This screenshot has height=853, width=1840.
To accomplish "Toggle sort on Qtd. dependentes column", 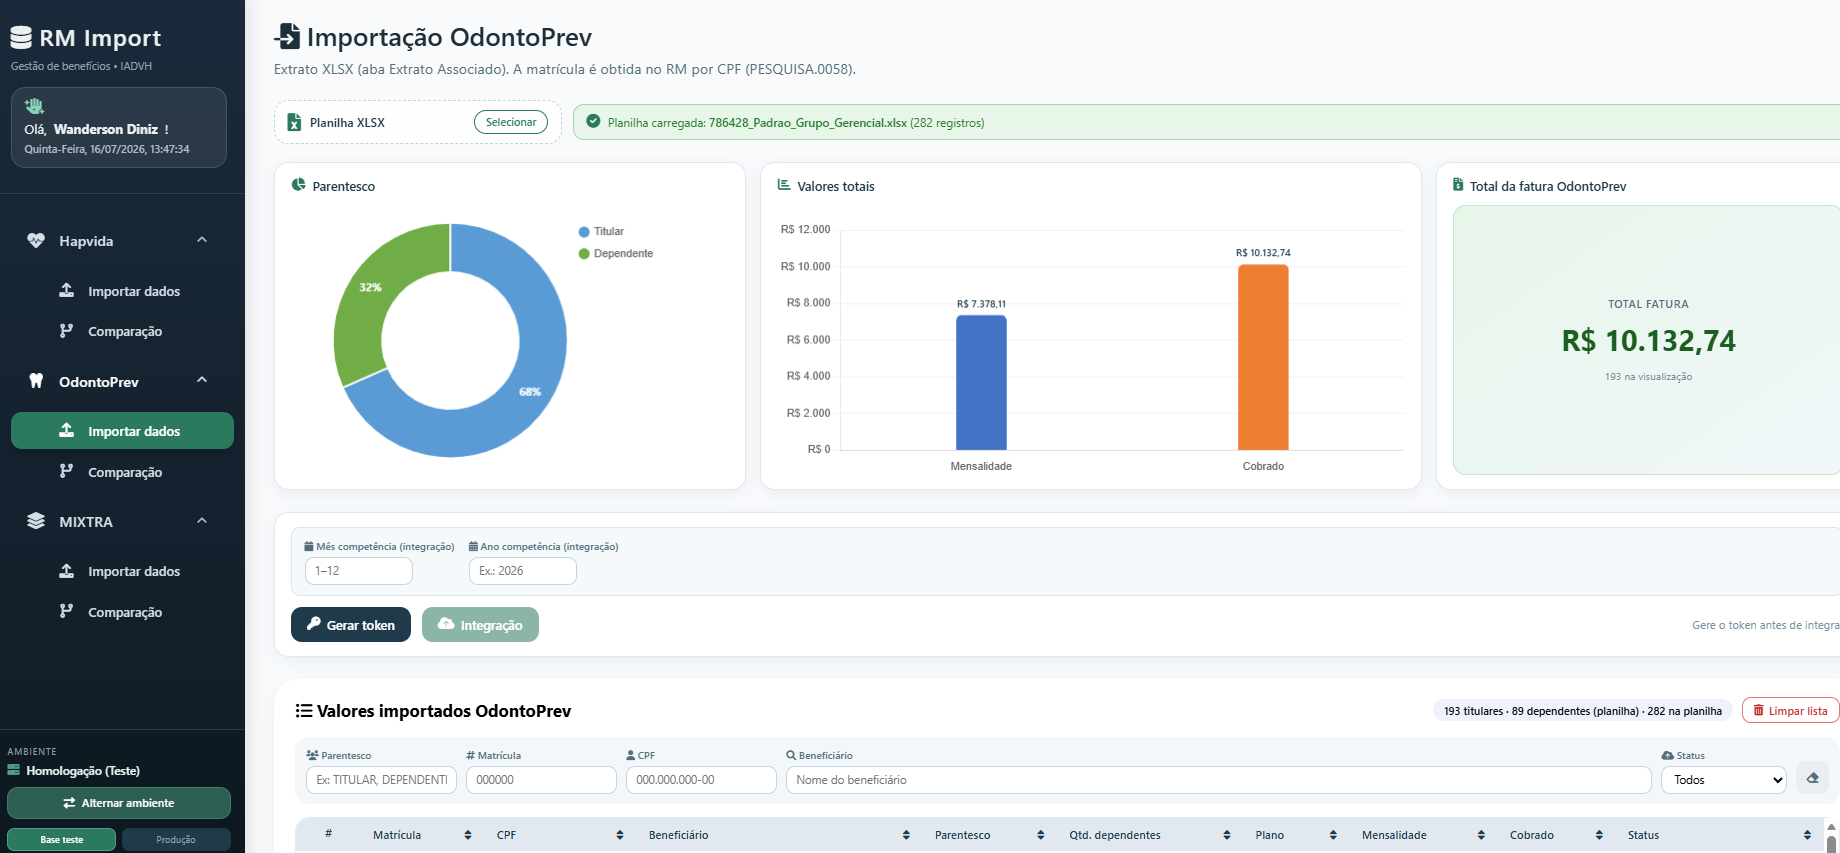I will point(1227,835).
